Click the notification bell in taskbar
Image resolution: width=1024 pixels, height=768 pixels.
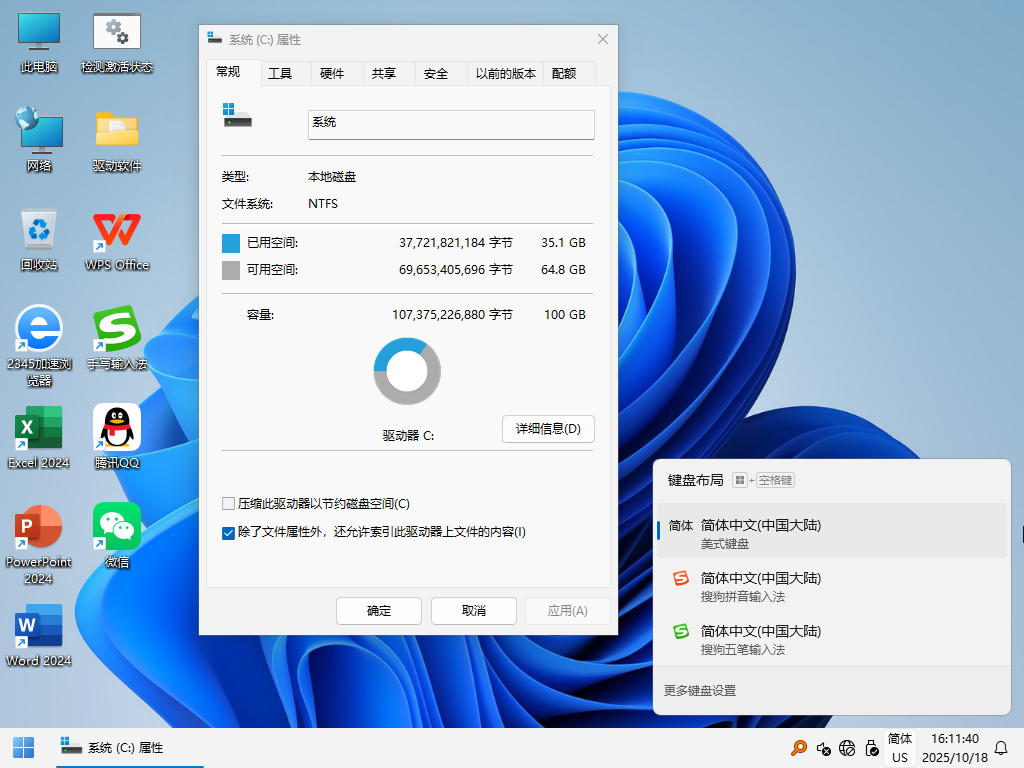click(1000, 748)
